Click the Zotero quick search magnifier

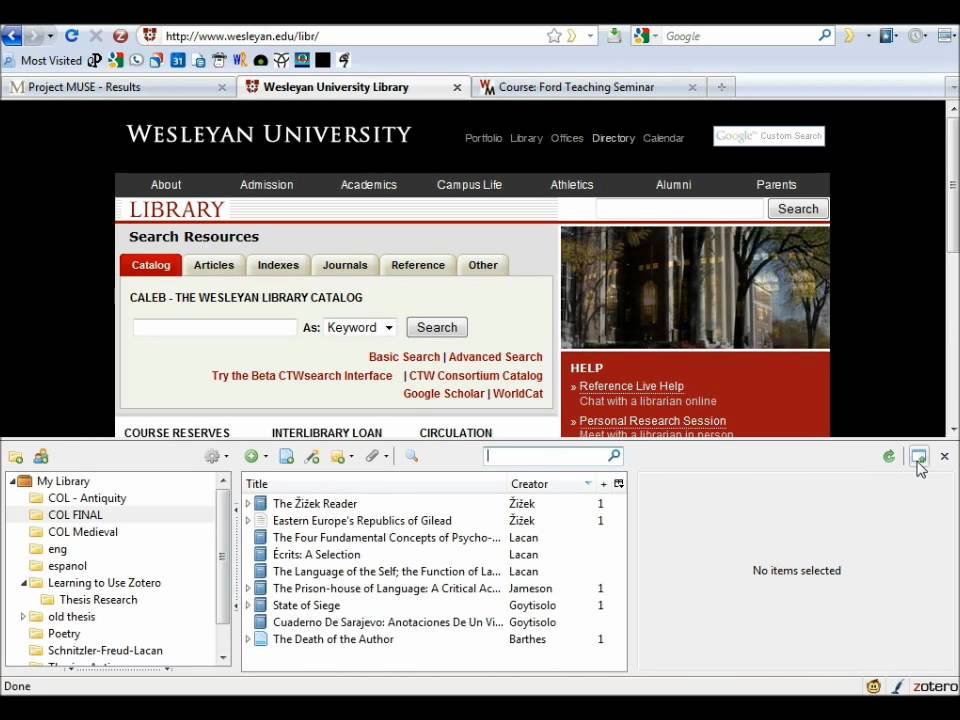pyautogui.click(x=614, y=455)
